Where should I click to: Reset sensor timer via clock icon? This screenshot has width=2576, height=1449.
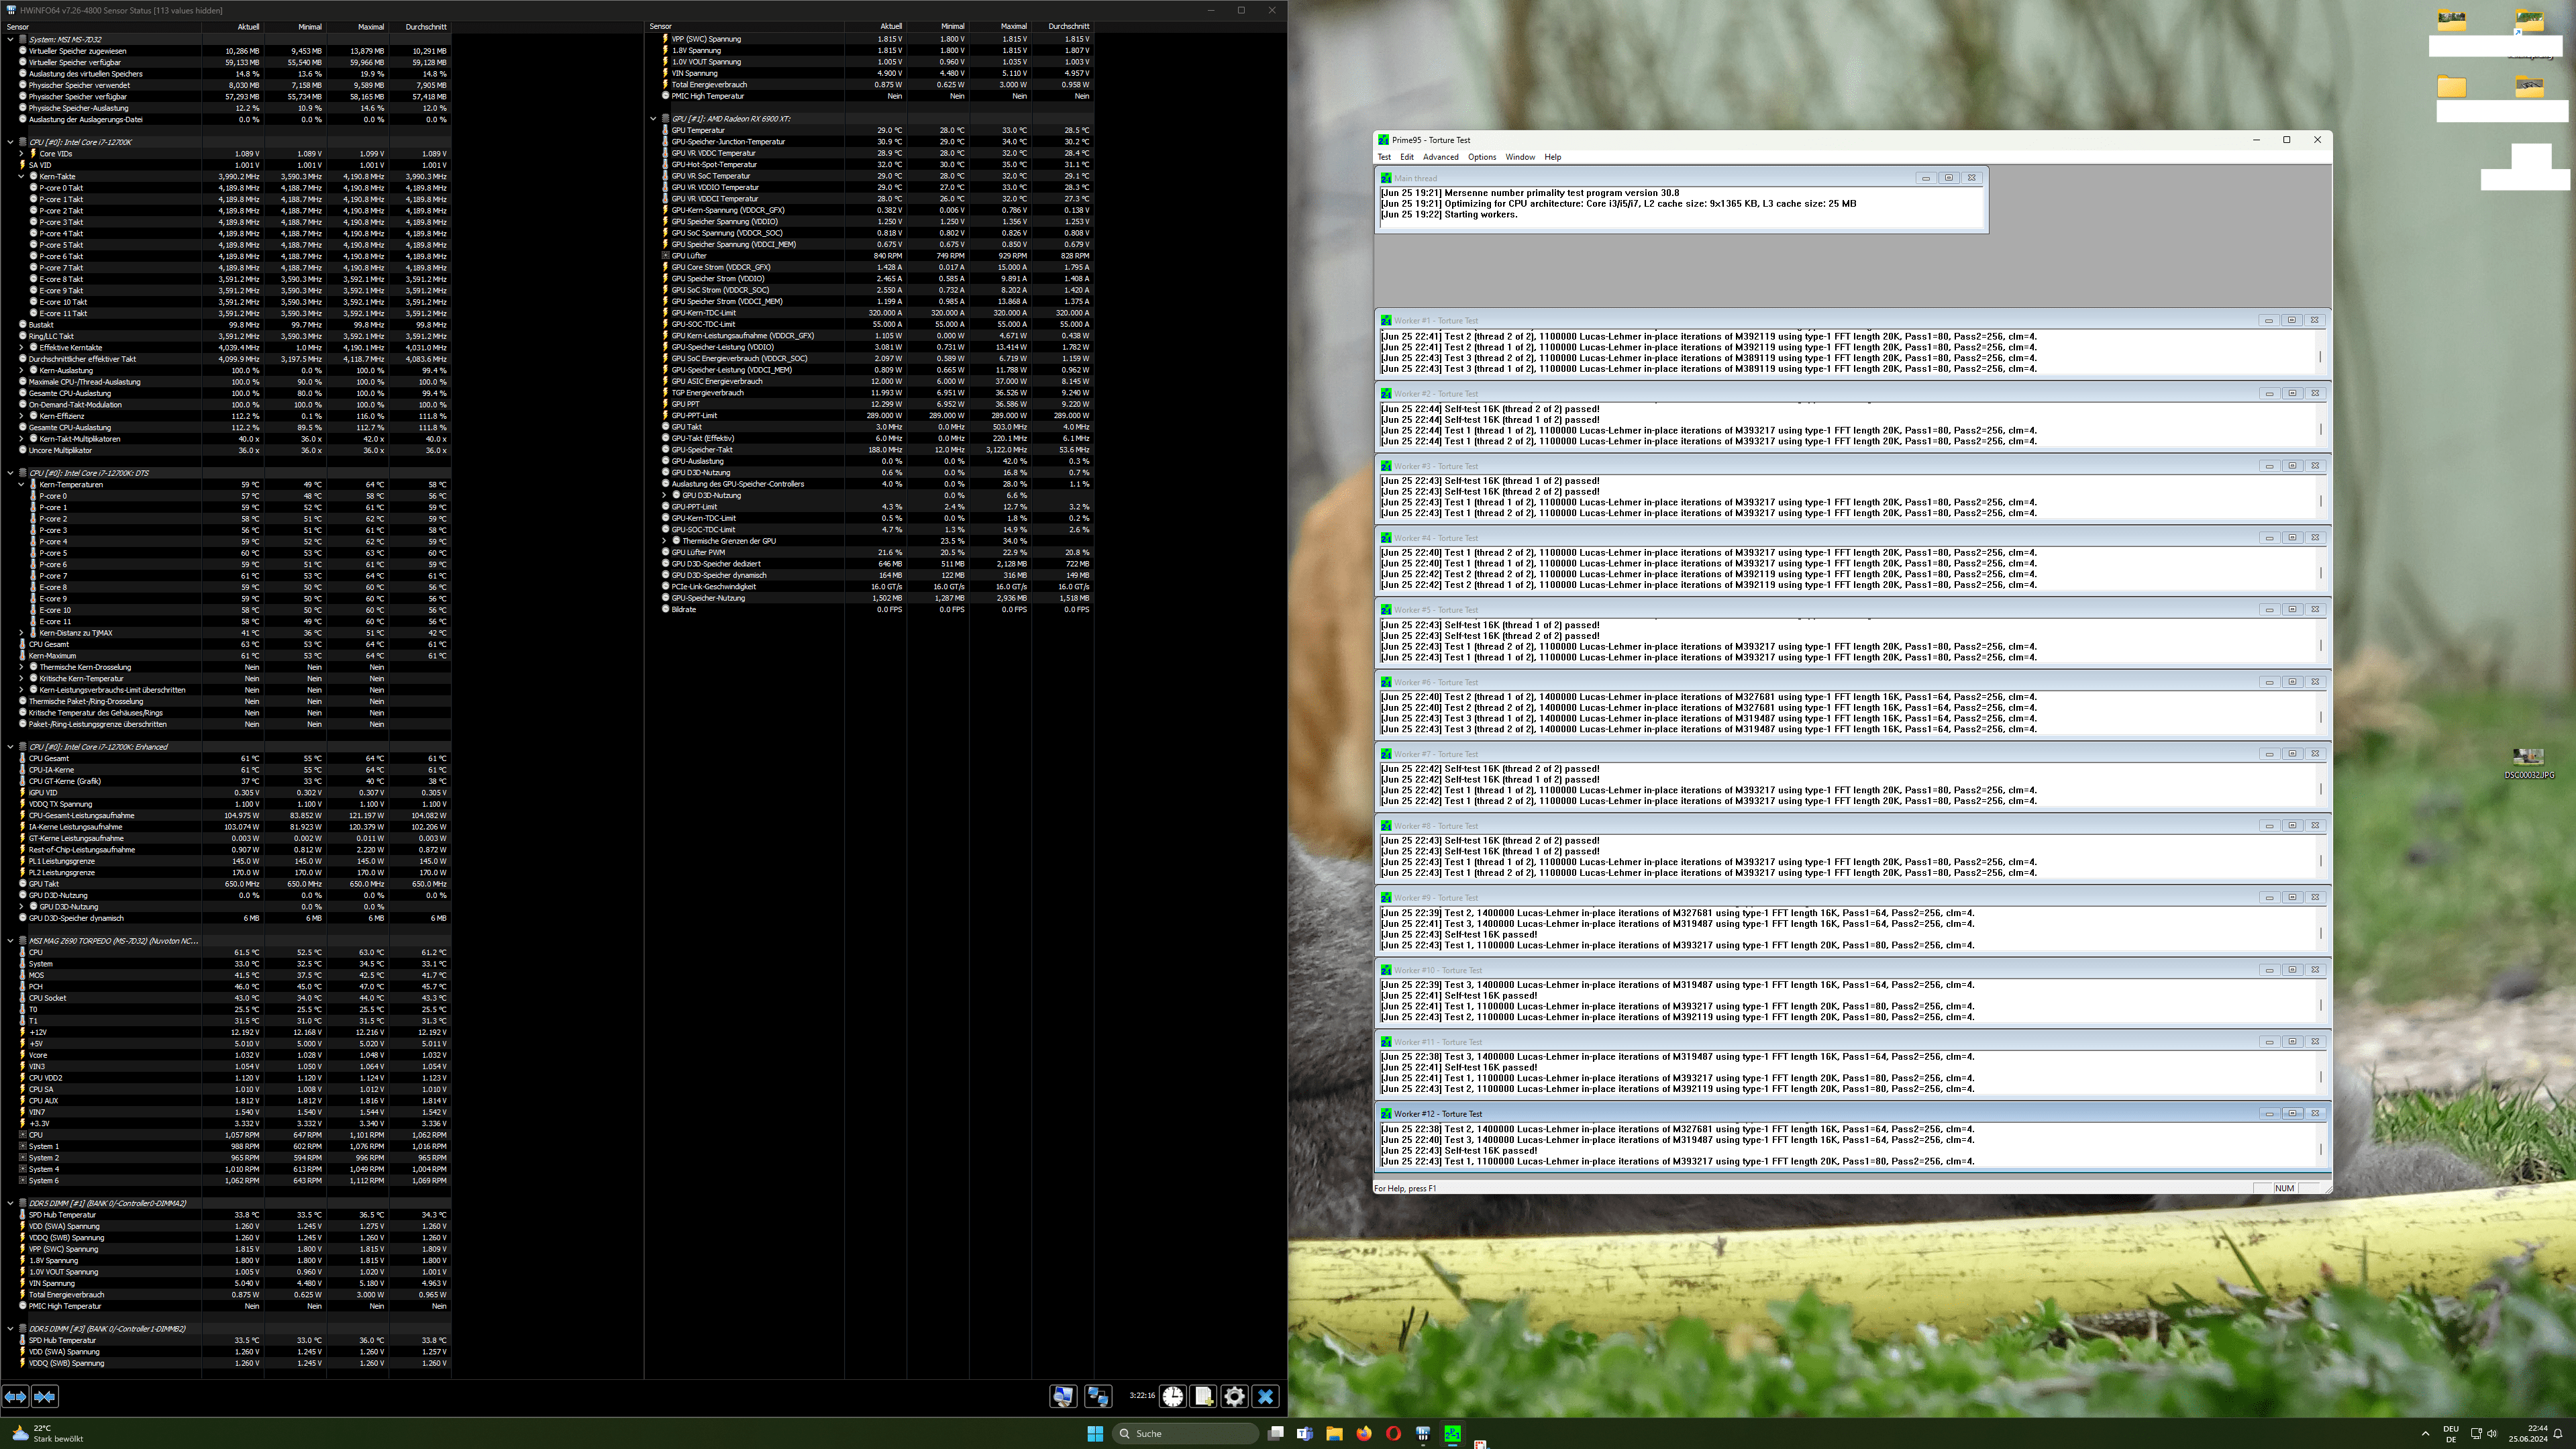click(1173, 1396)
